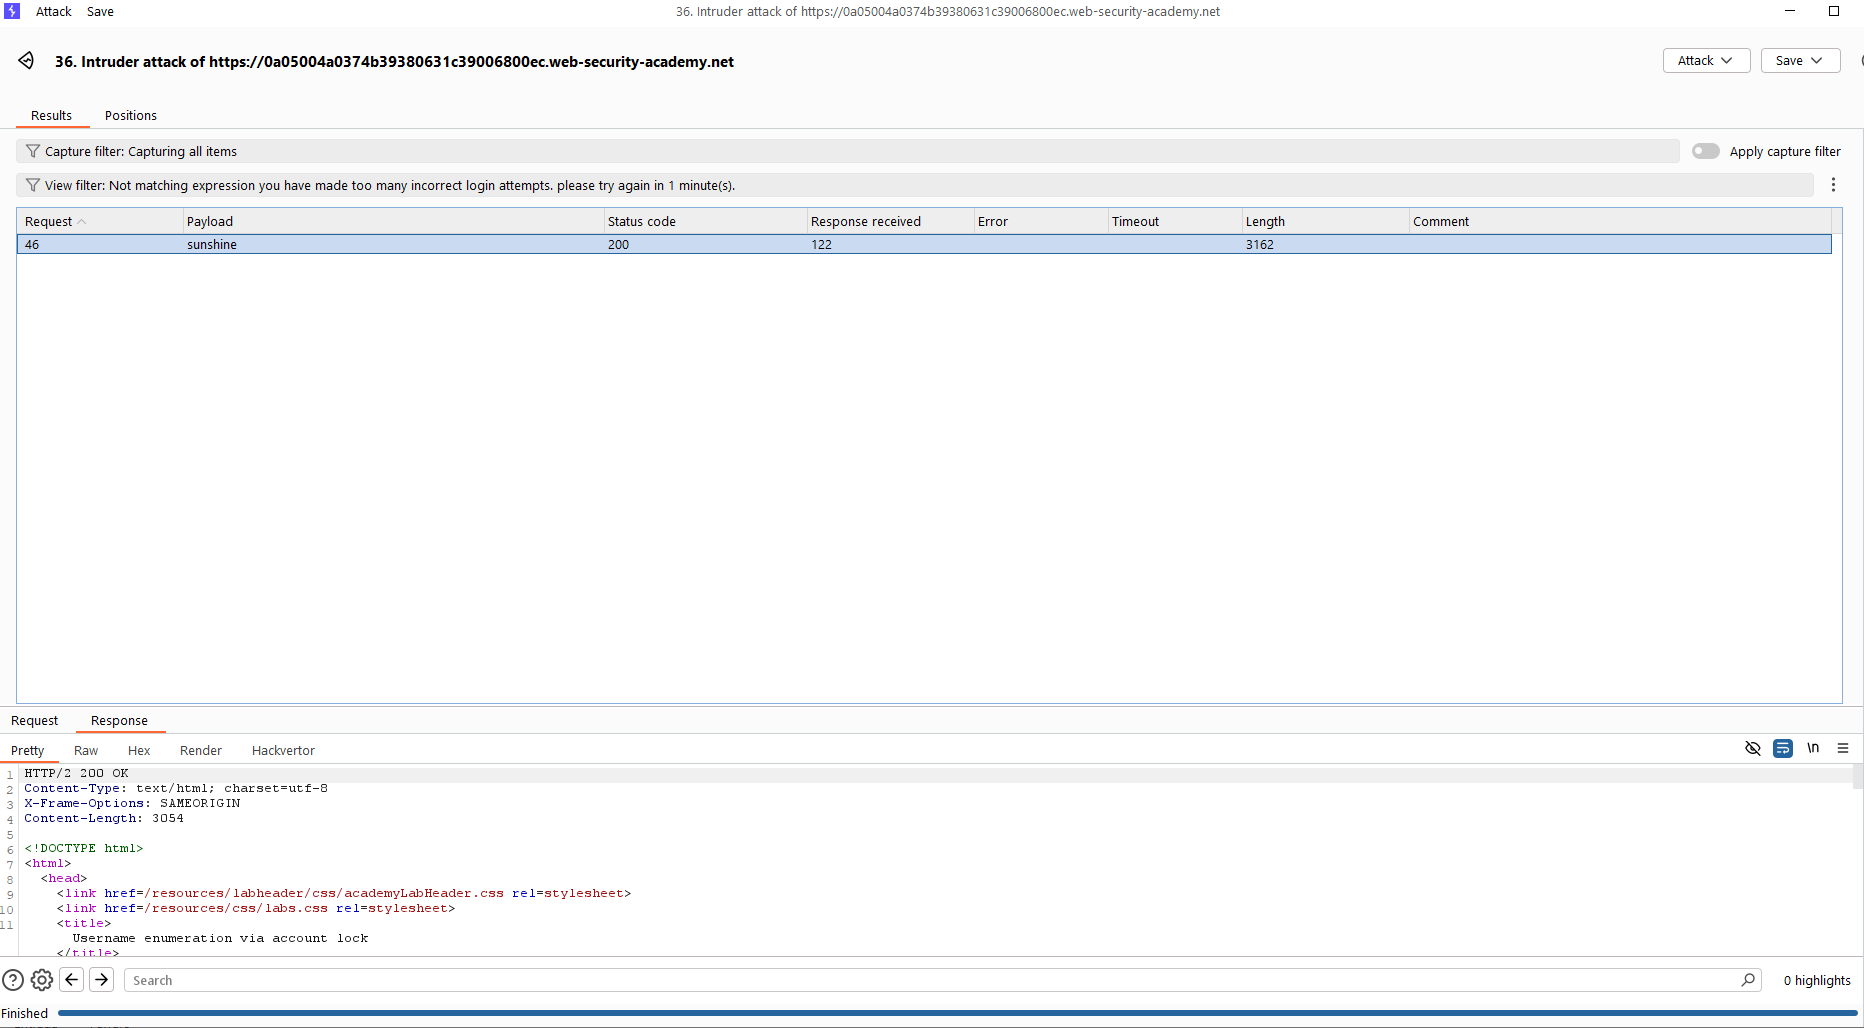Click the Burp Suite lightning logo icon
Viewport: 1864px width, 1028px height.
(x=12, y=11)
